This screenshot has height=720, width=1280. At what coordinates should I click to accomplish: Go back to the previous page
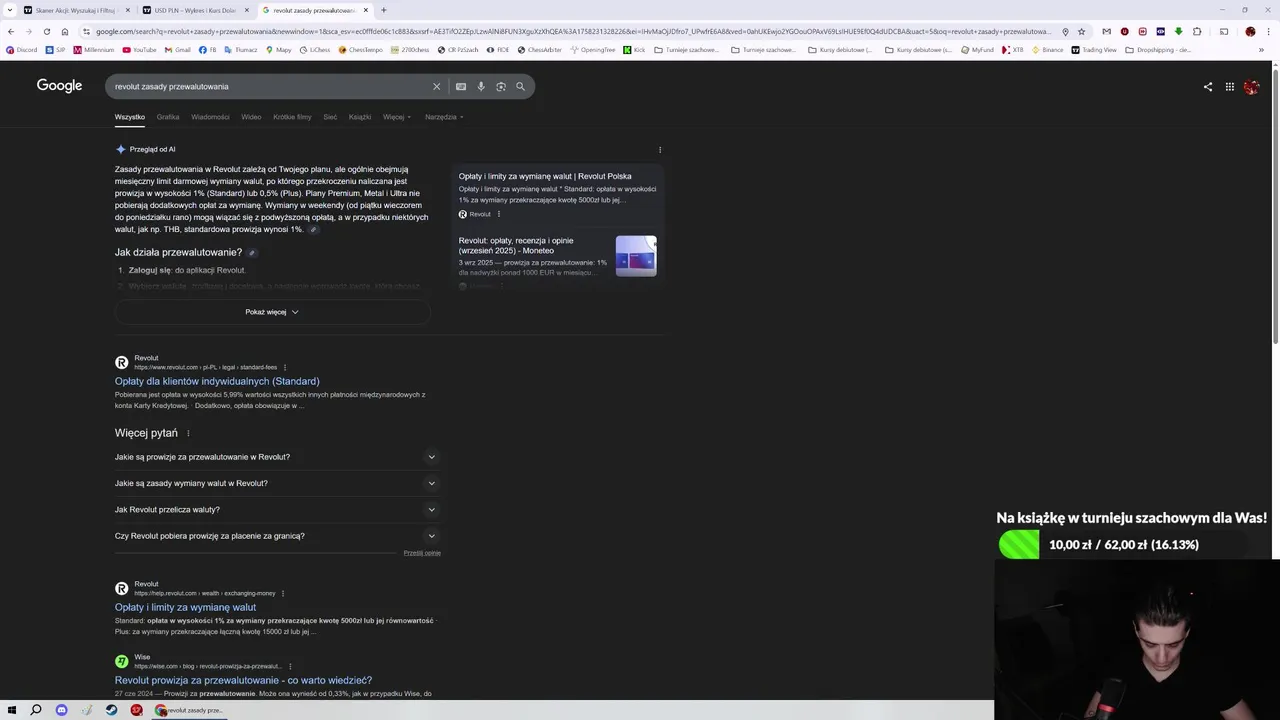(11, 32)
